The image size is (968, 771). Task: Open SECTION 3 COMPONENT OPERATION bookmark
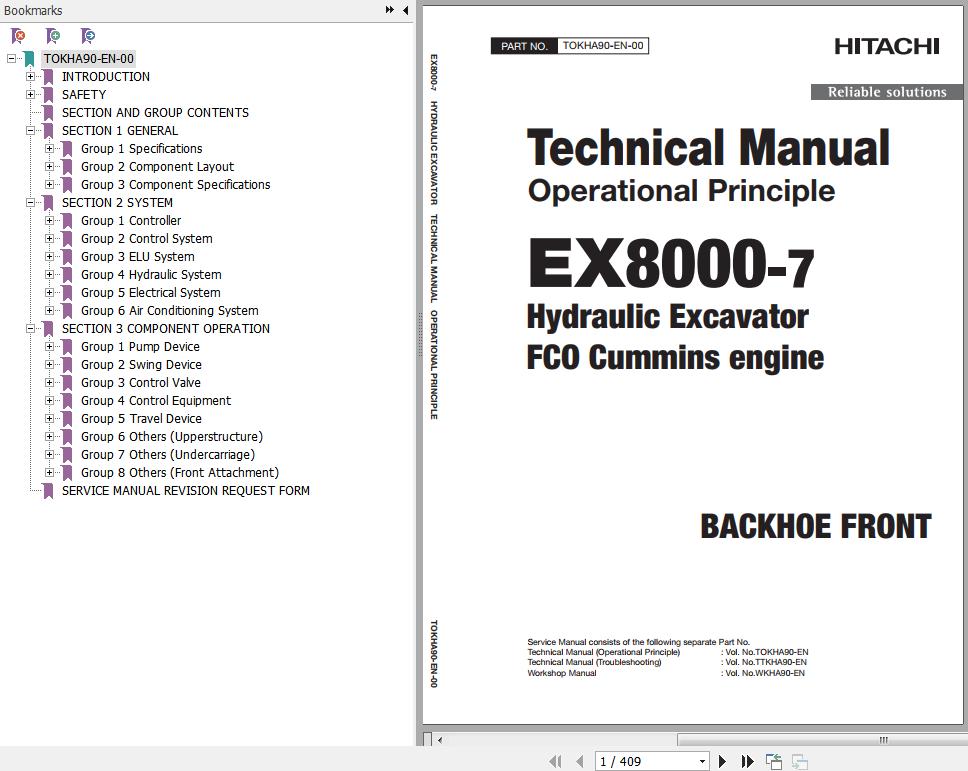pos(165,328)
